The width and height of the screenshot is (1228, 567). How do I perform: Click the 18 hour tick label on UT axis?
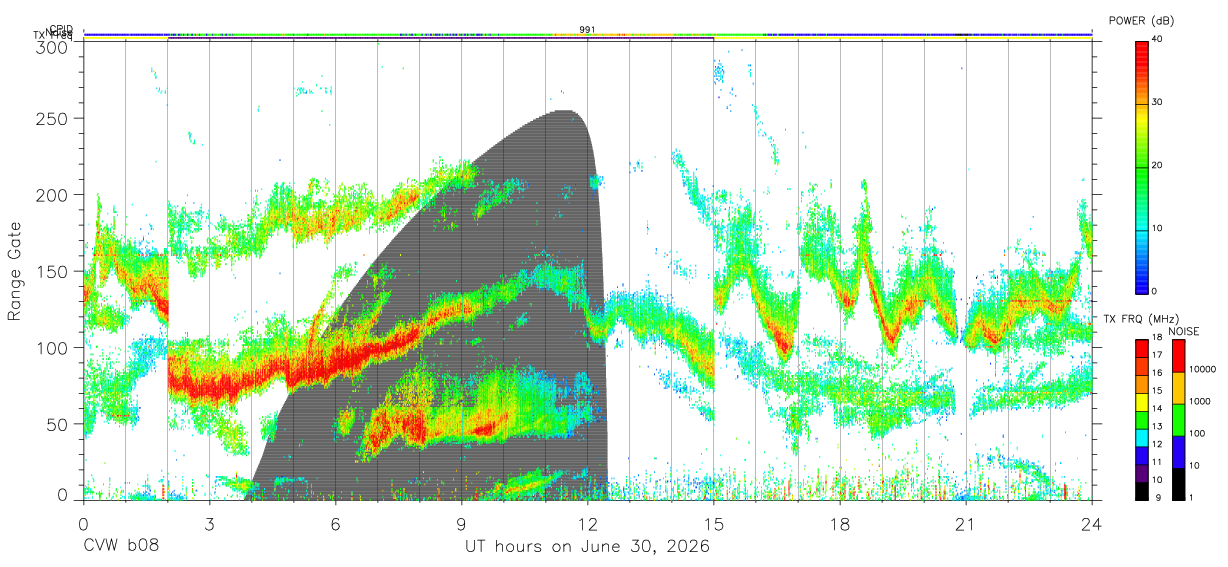click(840, 524)
